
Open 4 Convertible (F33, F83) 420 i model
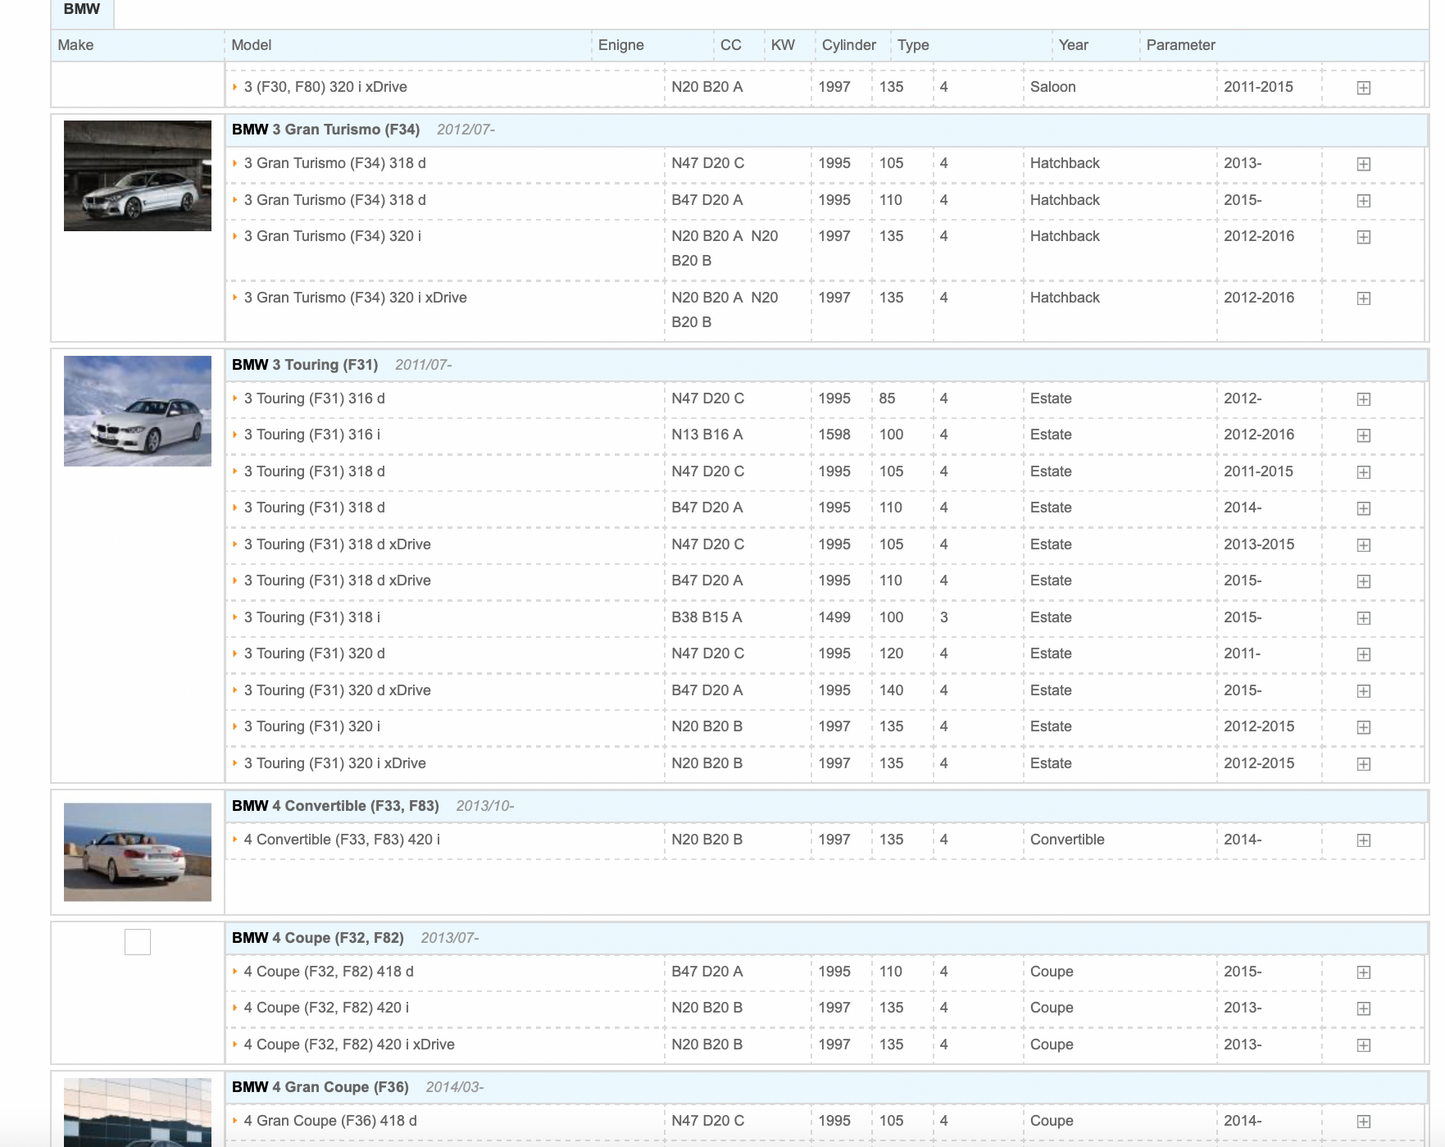(342, 839)
